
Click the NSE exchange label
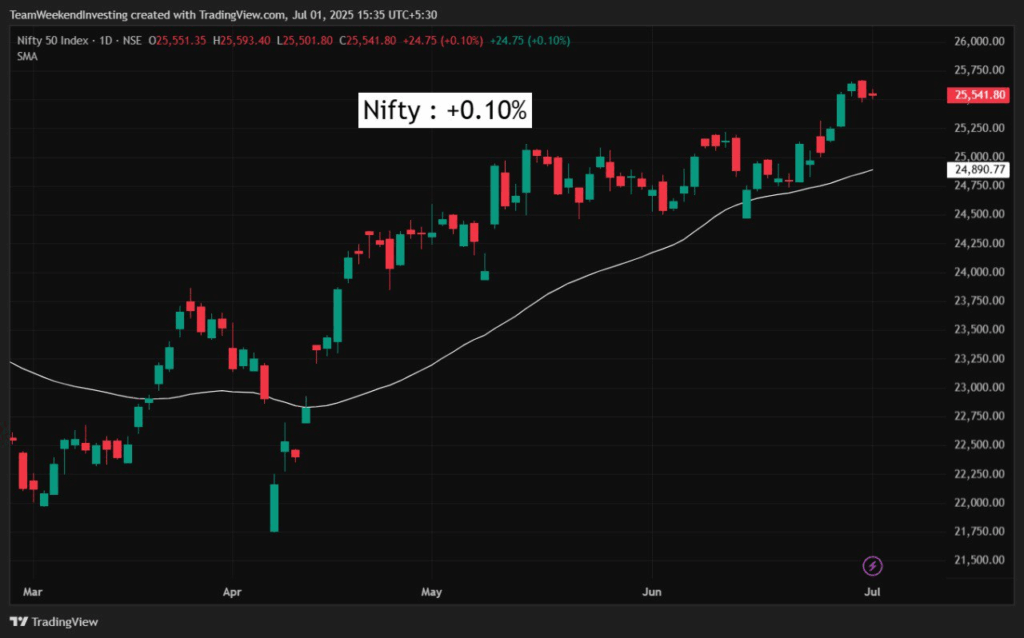[x=132, y=40]
